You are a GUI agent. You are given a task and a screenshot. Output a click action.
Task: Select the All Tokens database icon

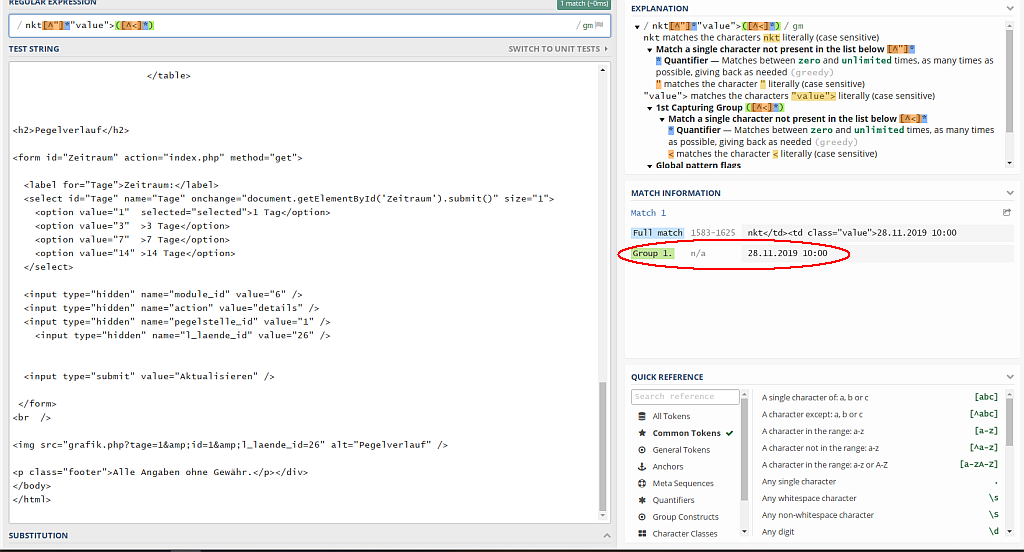641,416
